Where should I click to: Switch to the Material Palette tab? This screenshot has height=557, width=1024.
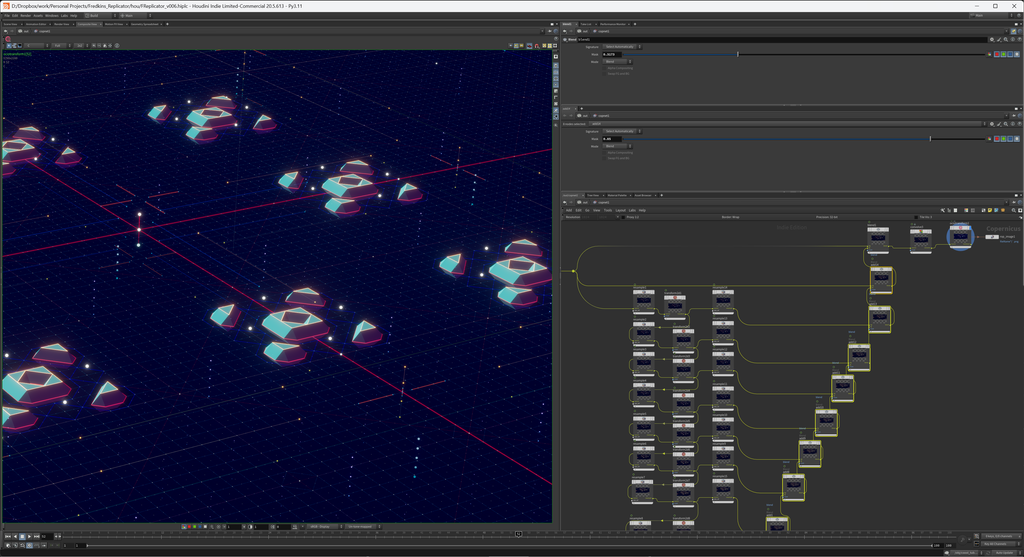617,195
